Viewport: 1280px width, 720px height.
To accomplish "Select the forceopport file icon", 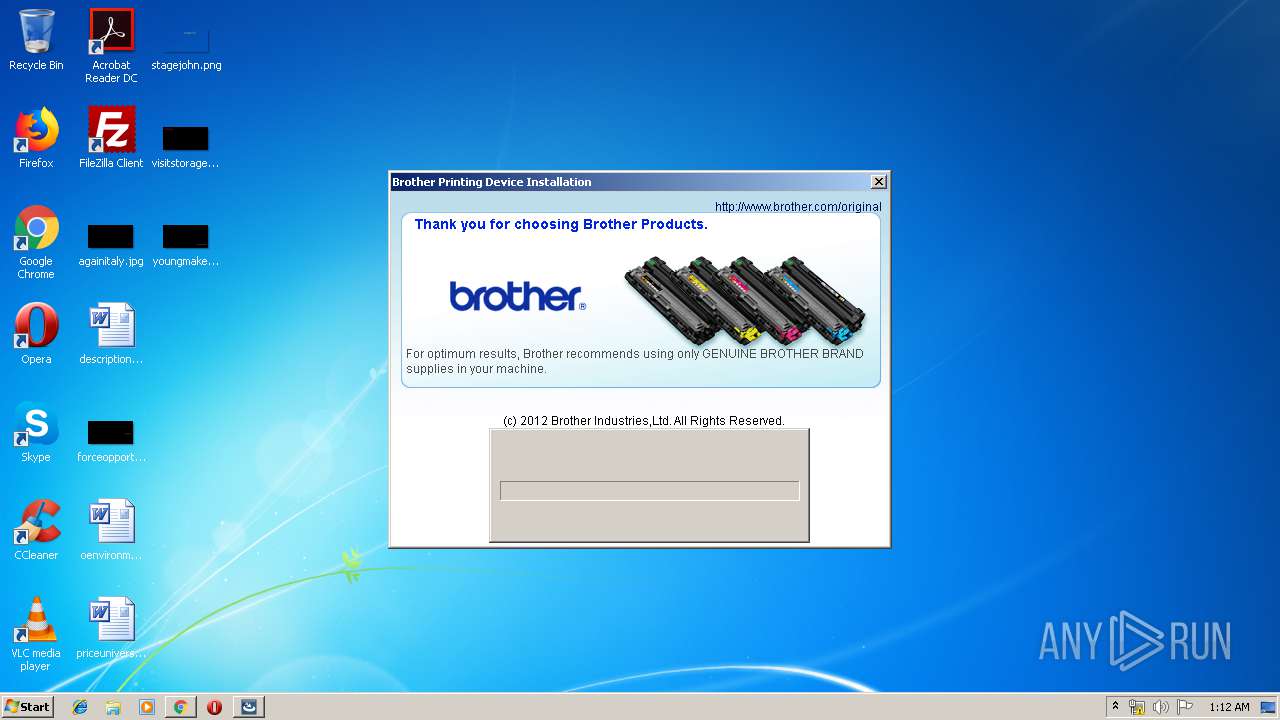I will (111, 440).
